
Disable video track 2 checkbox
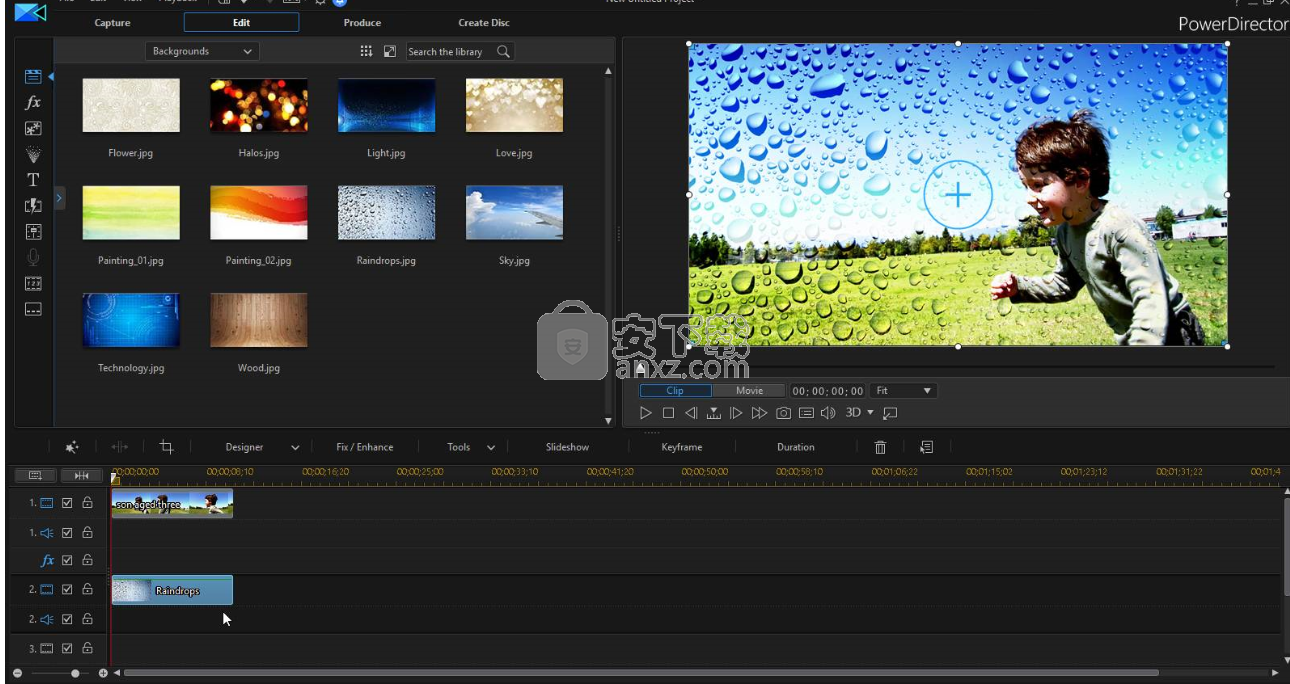pyautogui.click(x=68, y=590)
